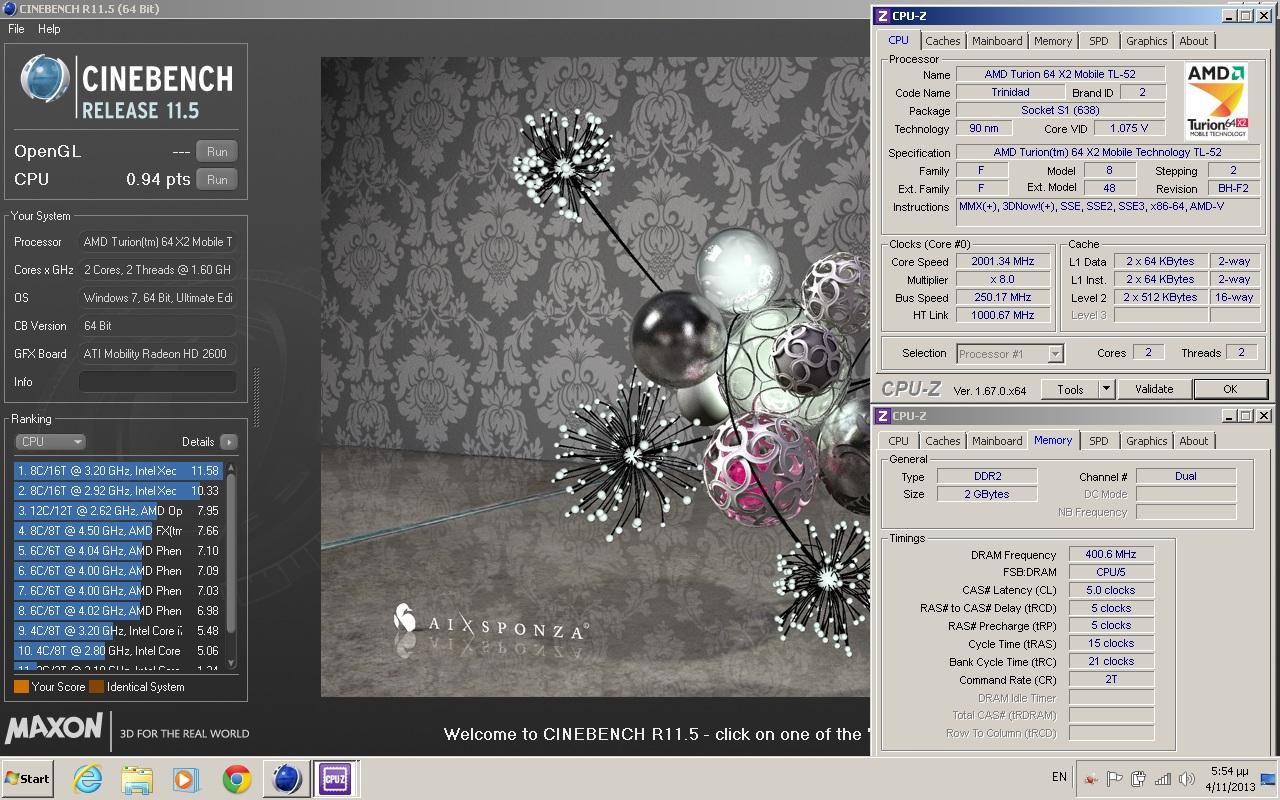Open Action Center flag icon
This screenshot has width=1280, height=800.
(1115, 779)
